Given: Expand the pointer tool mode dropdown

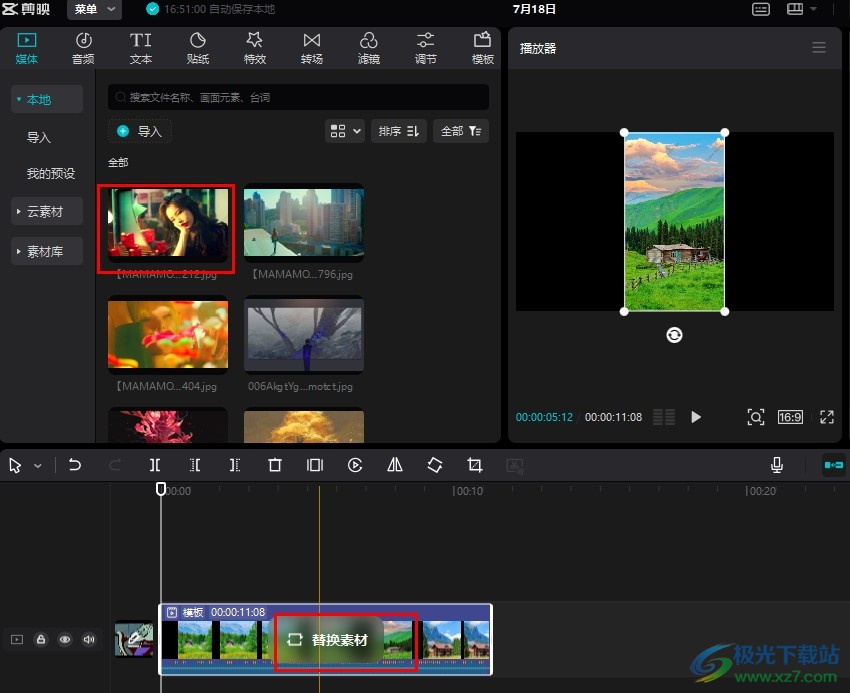Looking at the screenshot, I should coord(38,465).
